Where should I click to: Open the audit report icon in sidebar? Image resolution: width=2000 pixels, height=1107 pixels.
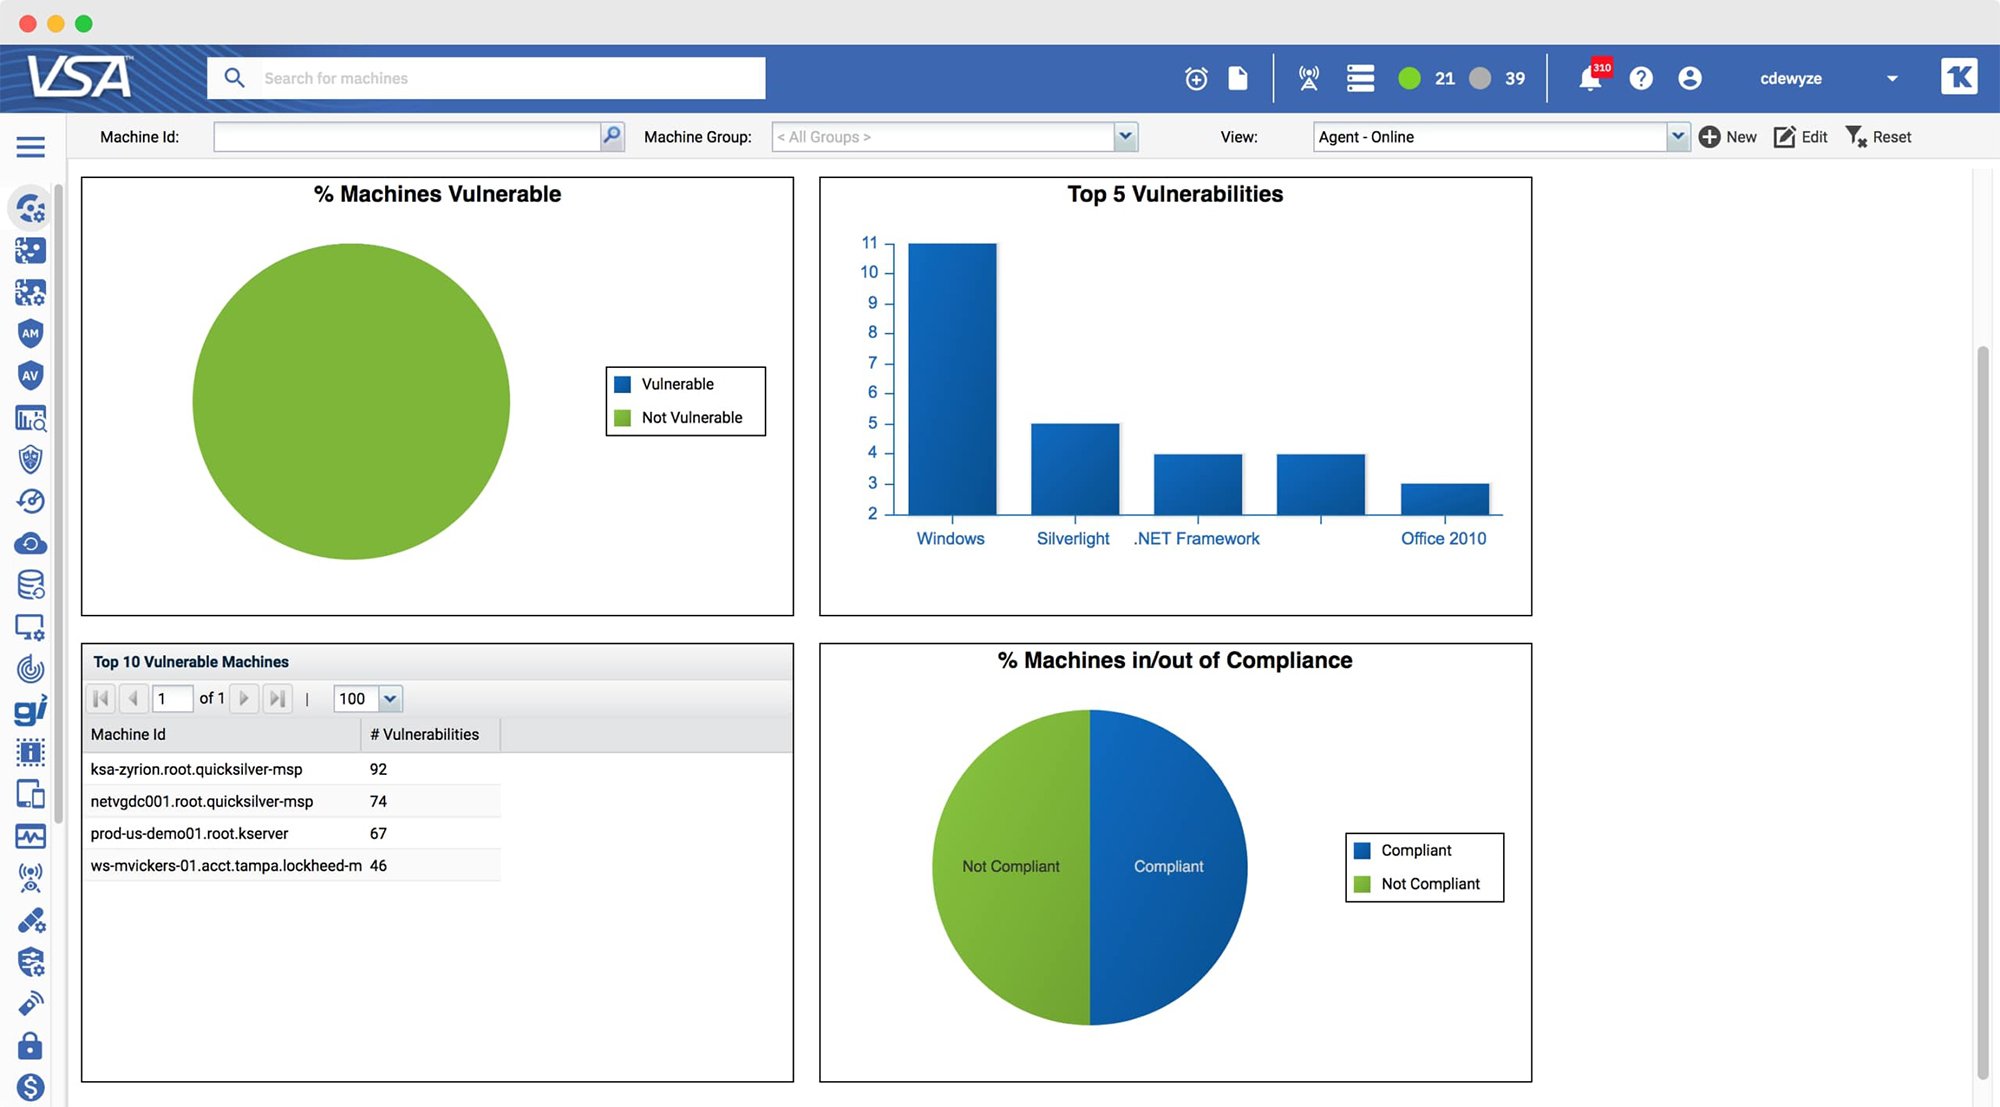(30, 418)
